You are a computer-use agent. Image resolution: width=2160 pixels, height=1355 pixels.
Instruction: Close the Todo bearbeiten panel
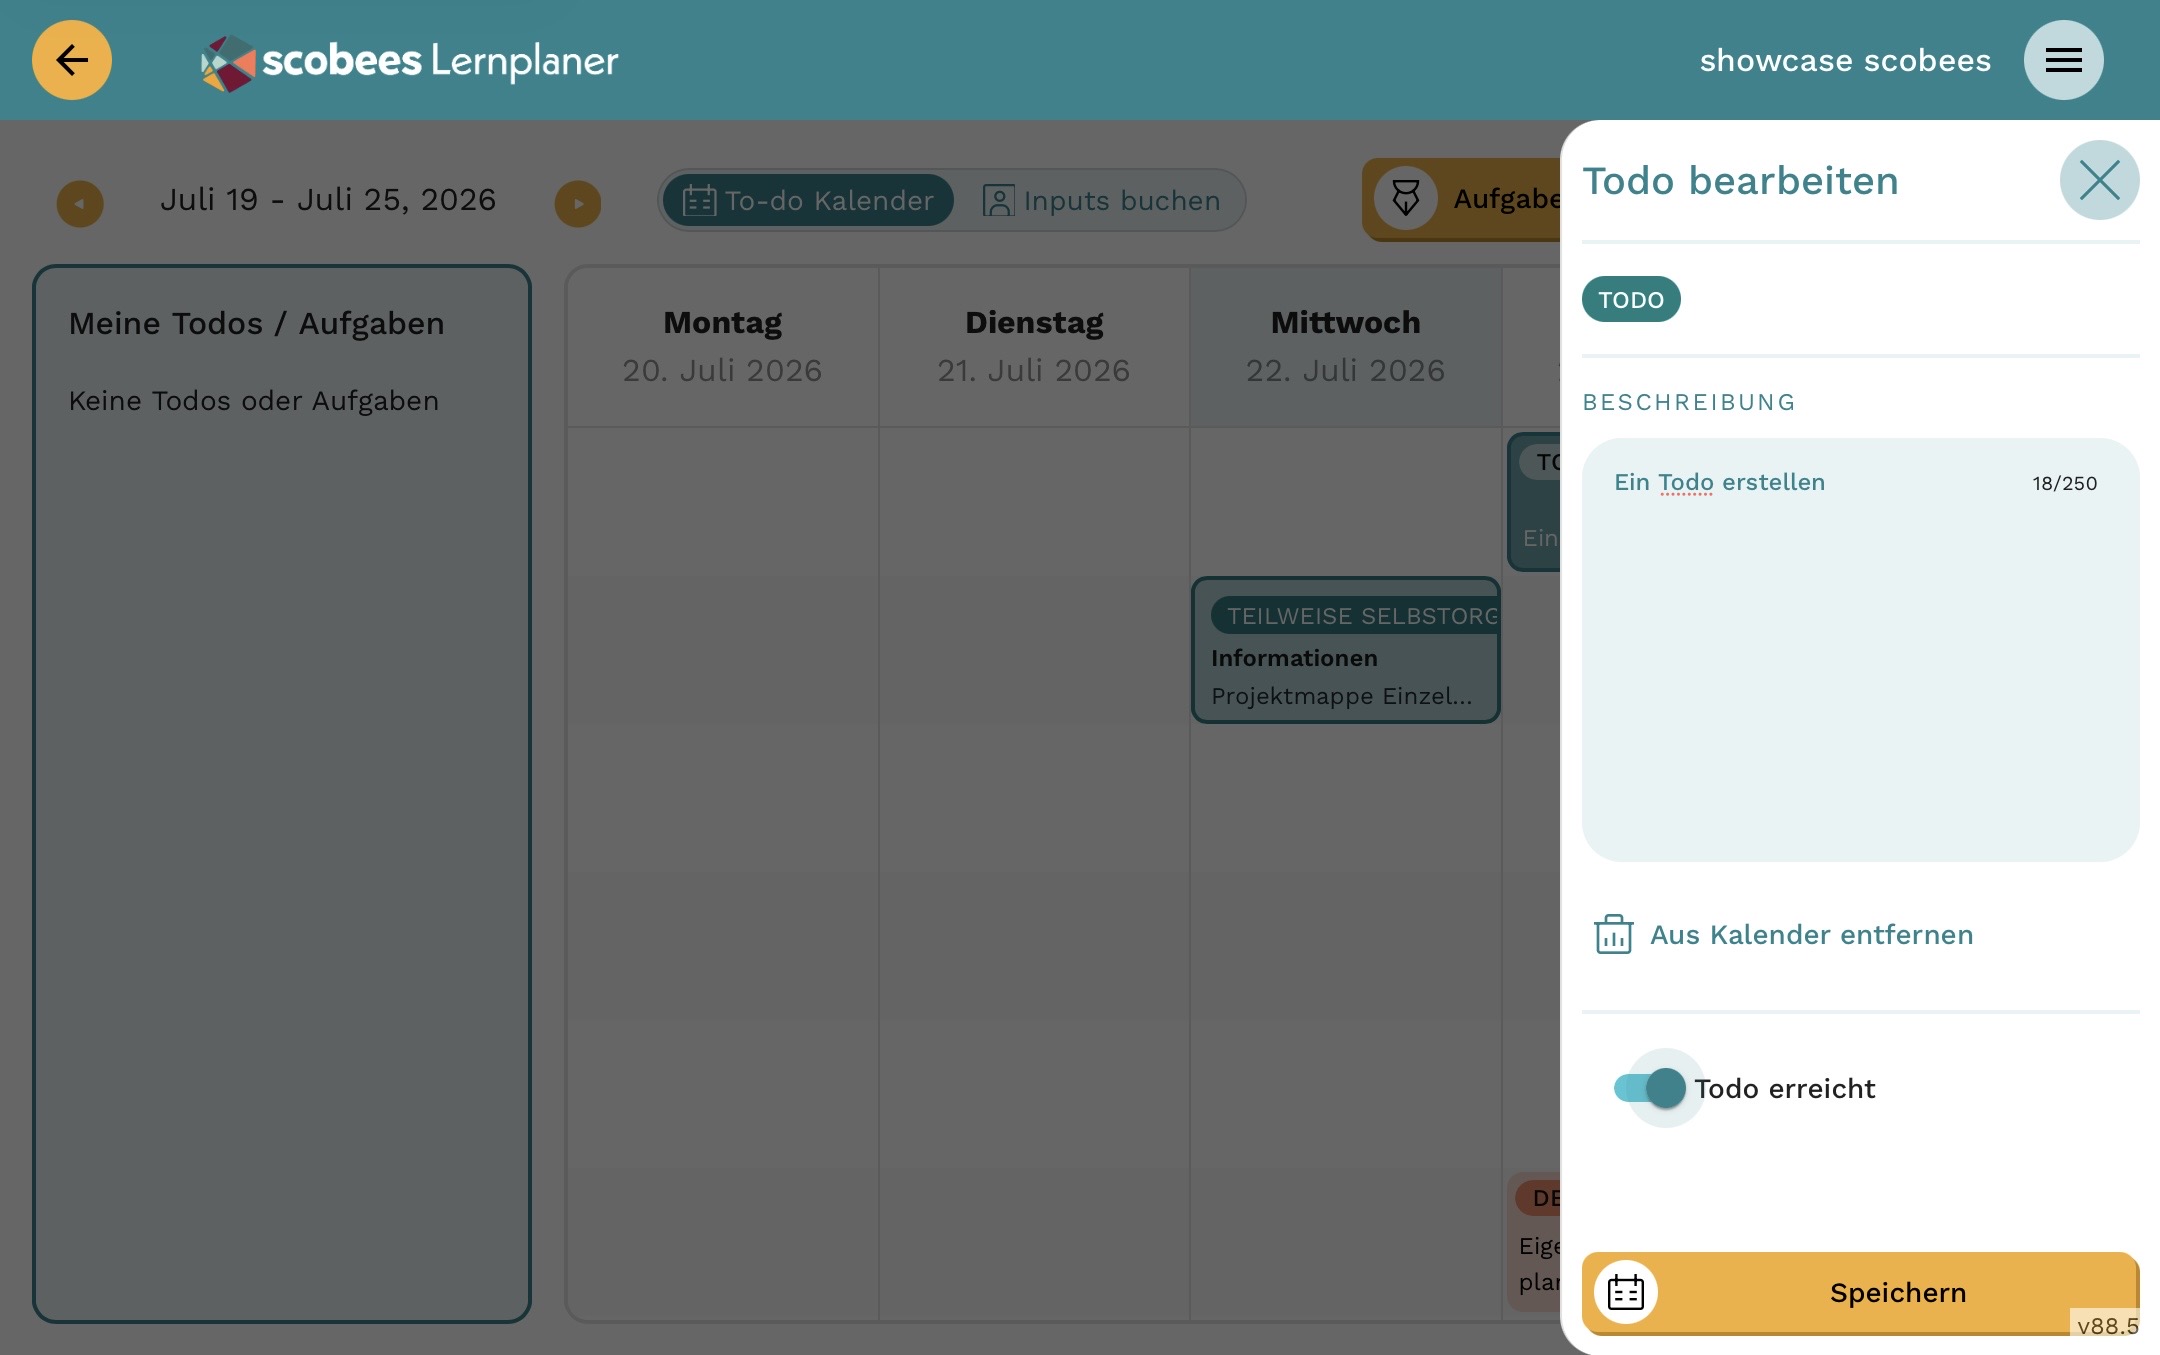[2099, 180]
